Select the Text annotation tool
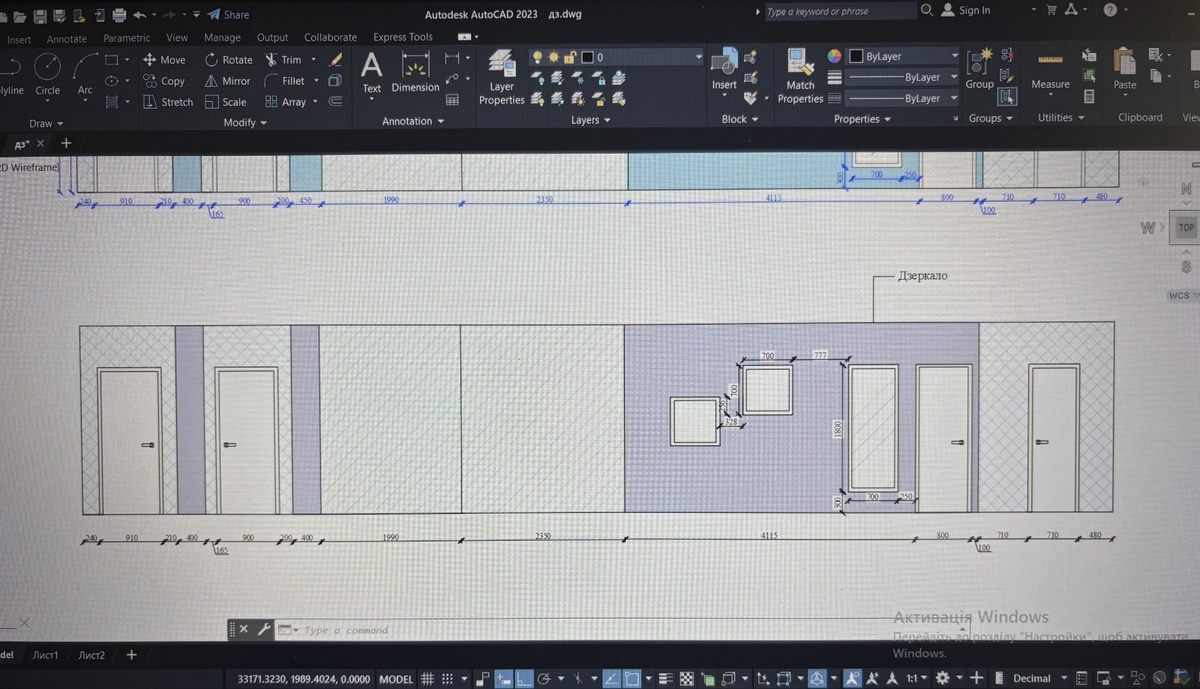This screenshot has width=1200, height=689. [x=372, y=72]
